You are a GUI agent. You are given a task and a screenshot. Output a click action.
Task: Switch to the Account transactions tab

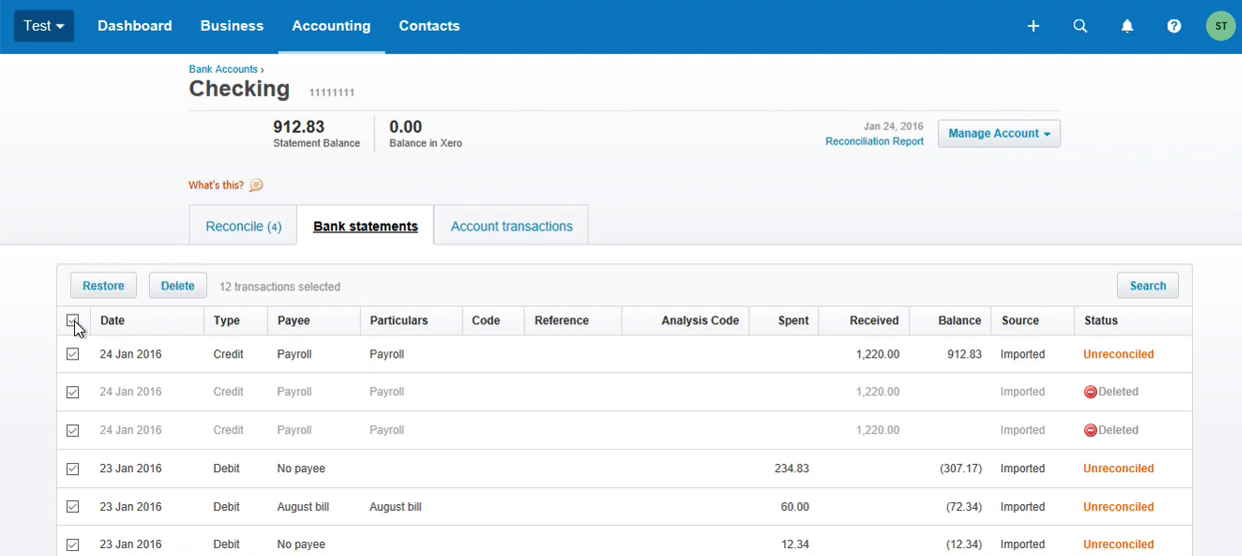coord(512,226)
